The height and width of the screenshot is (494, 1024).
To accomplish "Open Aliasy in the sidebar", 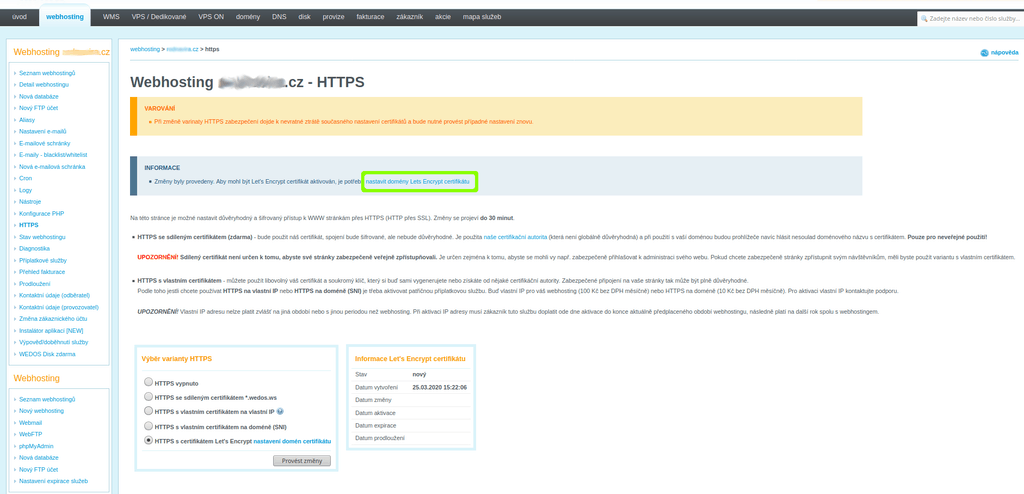I will (27, 120).
